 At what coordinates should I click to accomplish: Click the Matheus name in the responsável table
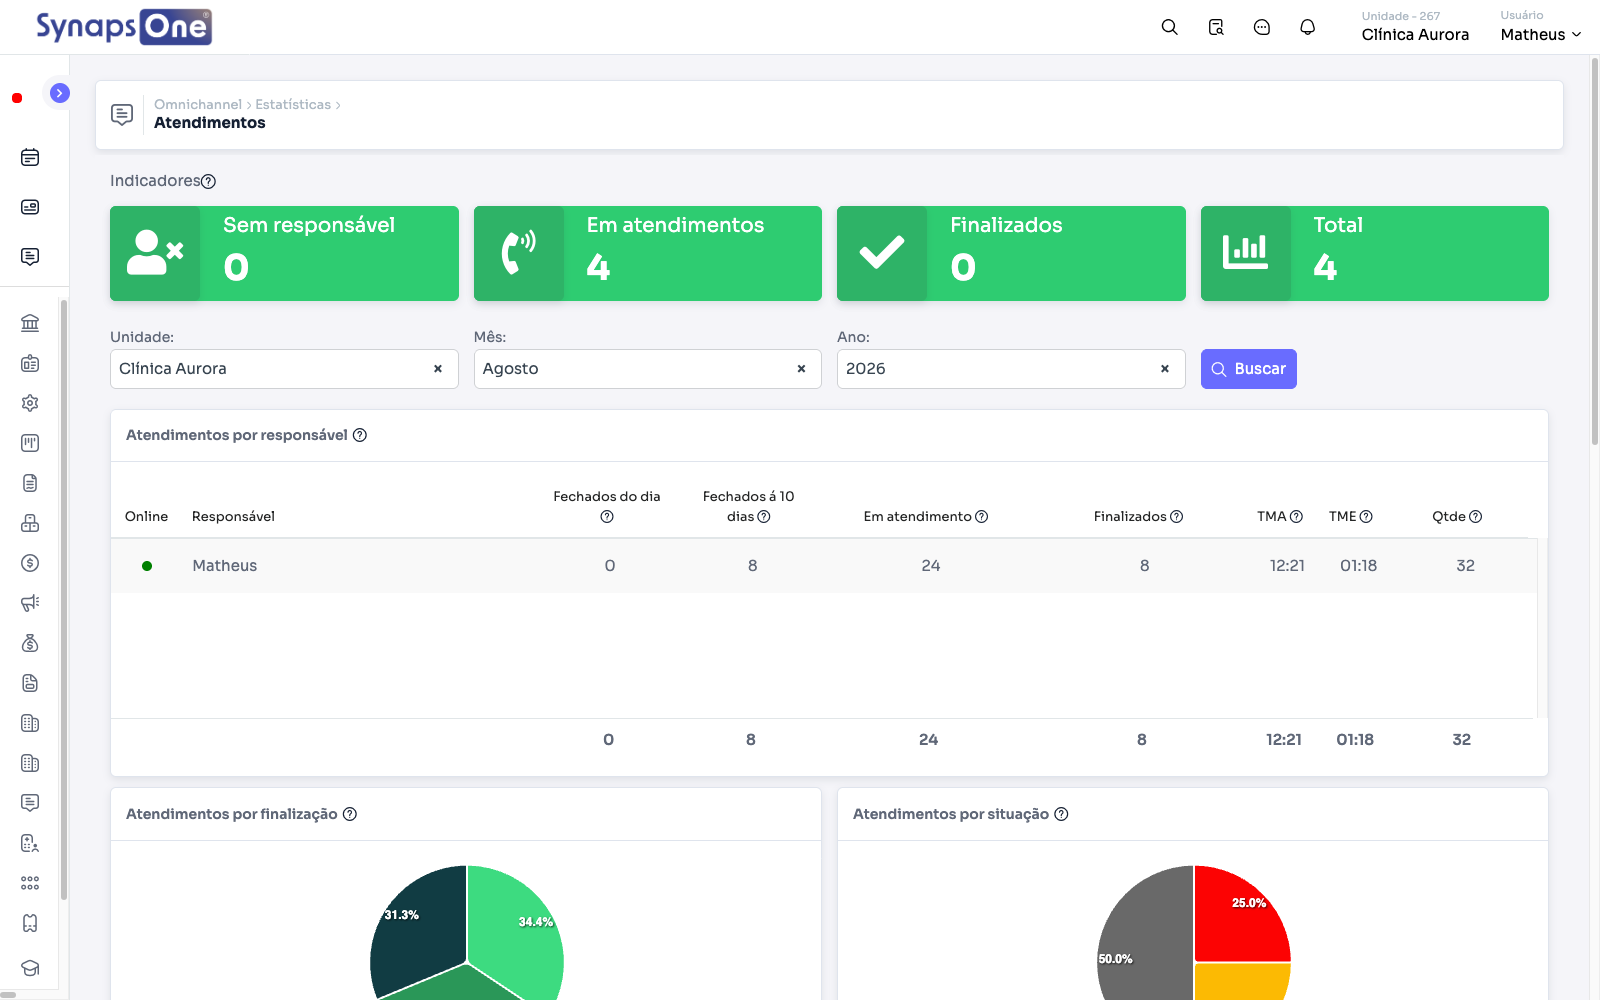(225, 566)
